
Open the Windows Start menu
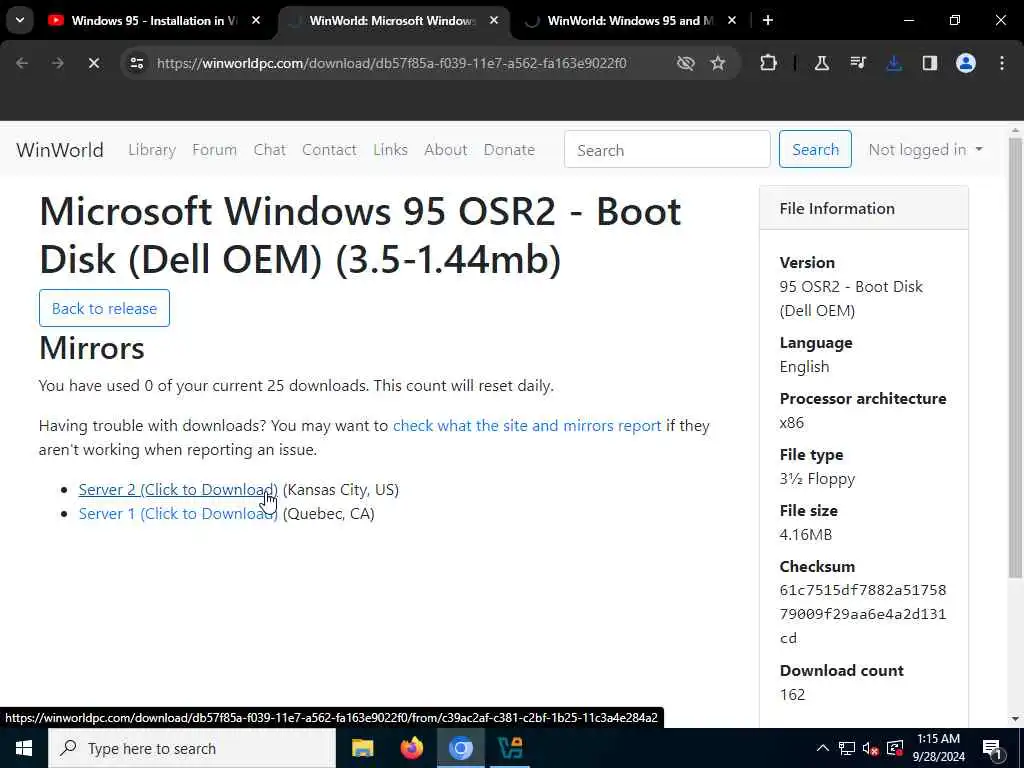click(24, 748)
